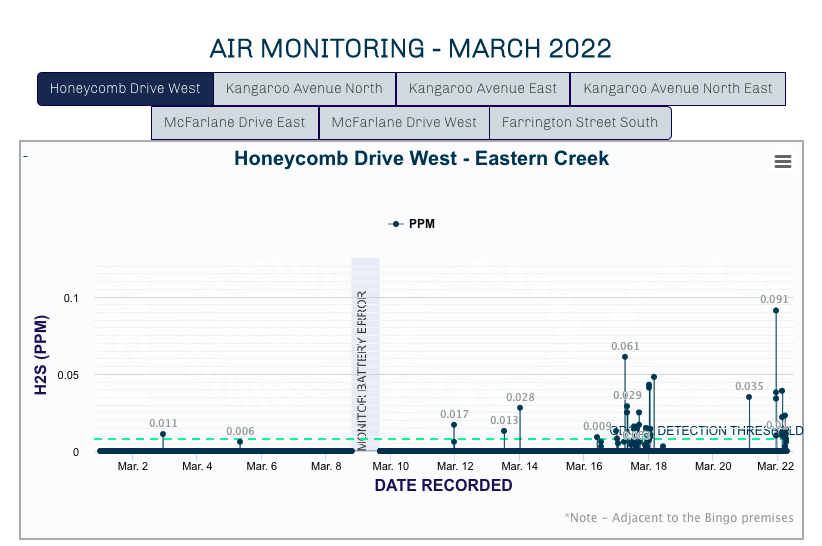The height and width of the screenshot is (546, 822).
Task: Click the Monitor Battery Error band
Action: tap(365, 354)
